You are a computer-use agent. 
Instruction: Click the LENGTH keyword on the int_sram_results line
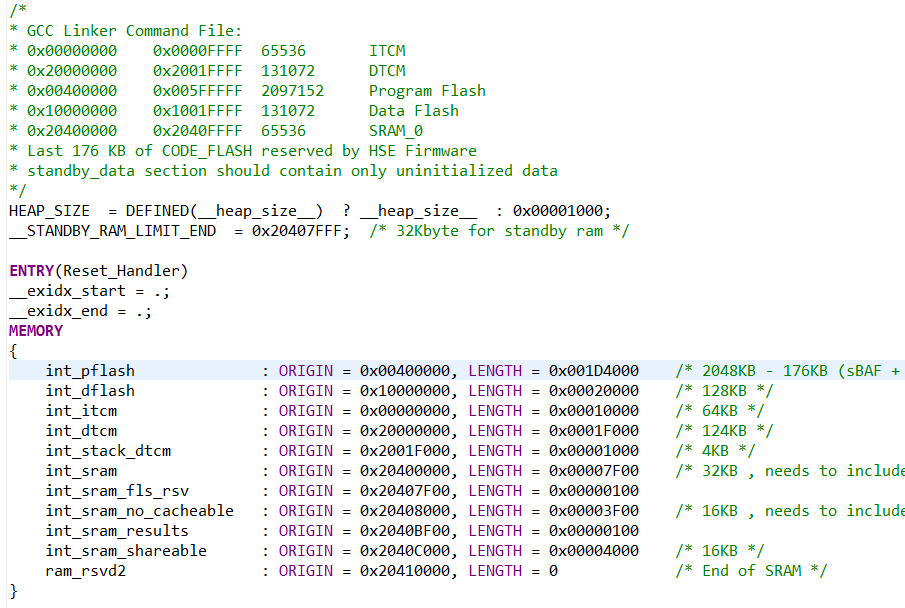pos(495,531)
